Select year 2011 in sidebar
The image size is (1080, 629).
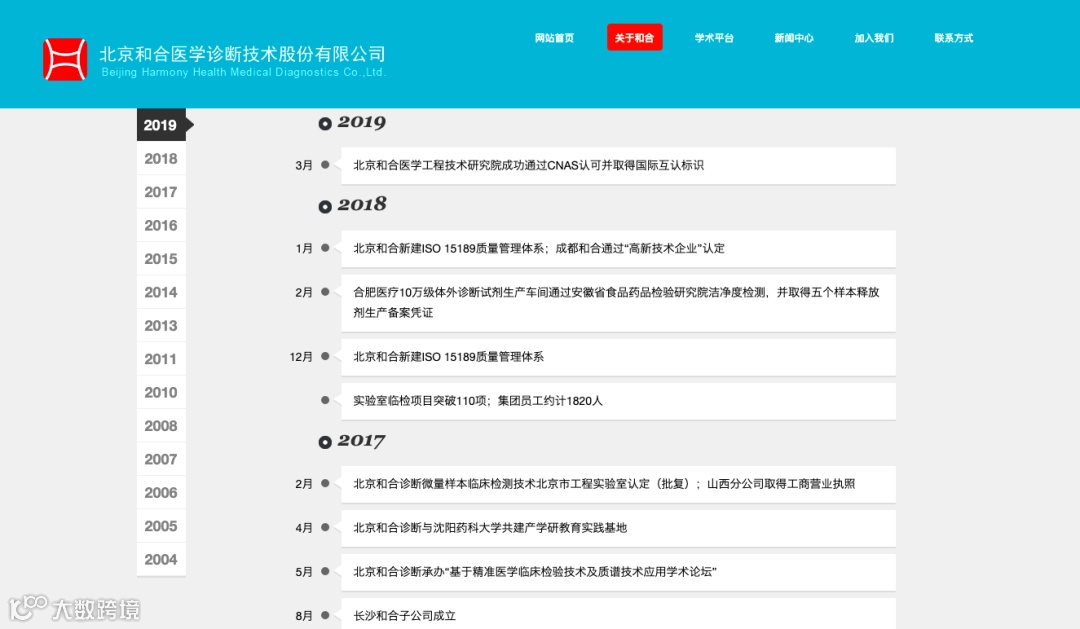(161, 359)
